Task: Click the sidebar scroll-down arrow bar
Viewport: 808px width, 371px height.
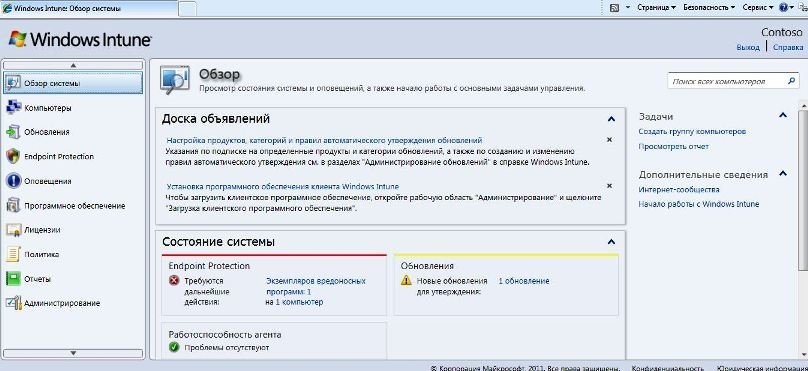Action: 73,353
